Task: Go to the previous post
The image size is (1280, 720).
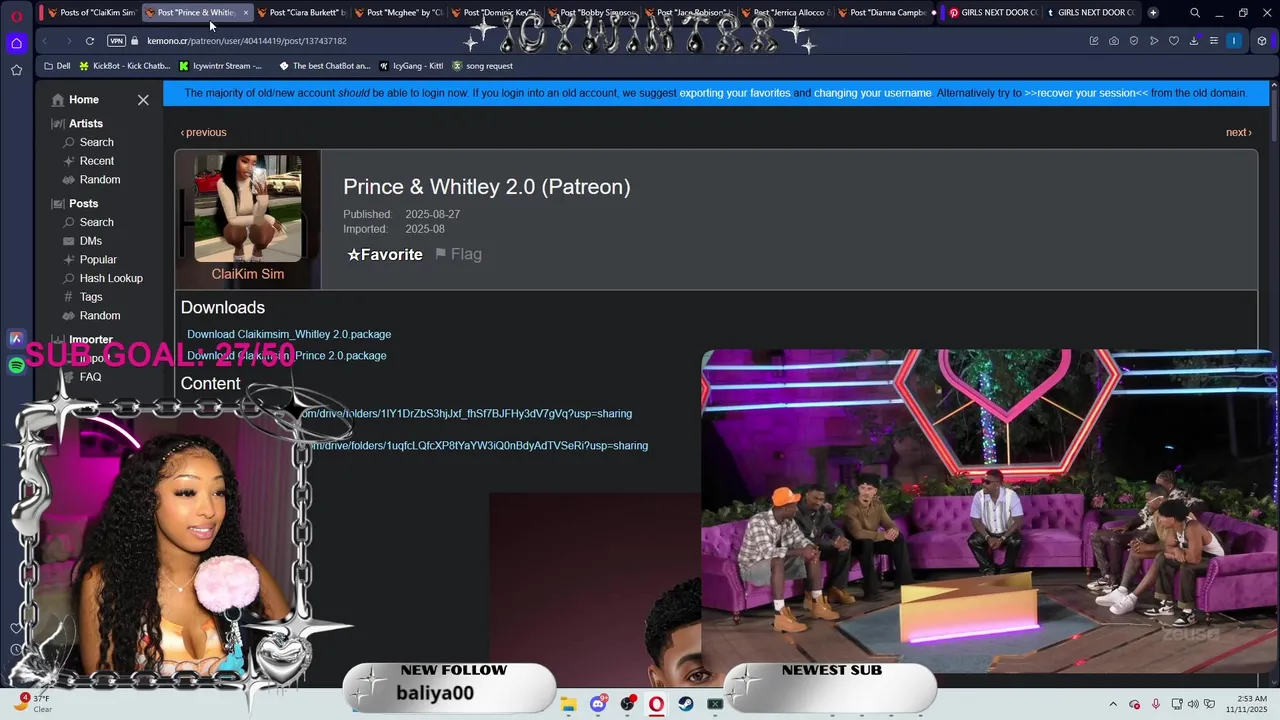Action: (203, 132)
